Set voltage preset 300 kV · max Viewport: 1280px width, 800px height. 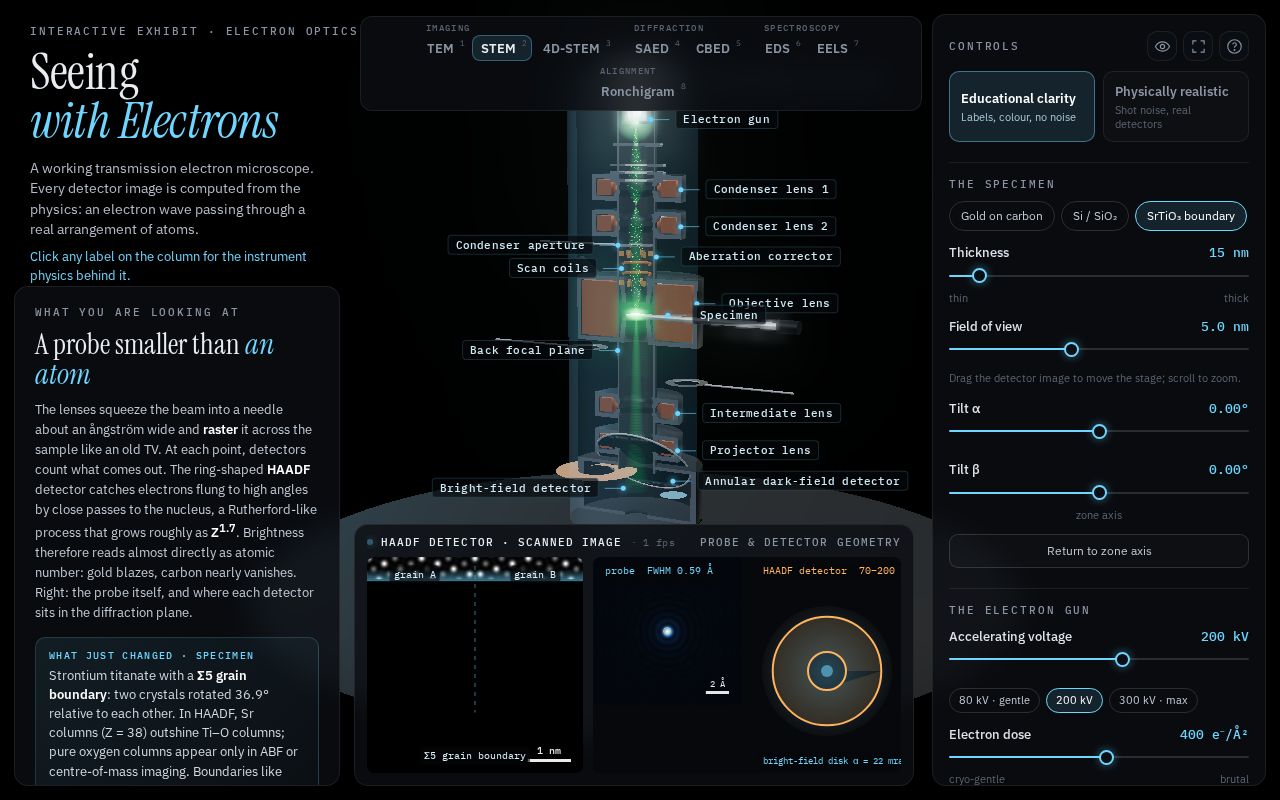tap(1153, 700)
